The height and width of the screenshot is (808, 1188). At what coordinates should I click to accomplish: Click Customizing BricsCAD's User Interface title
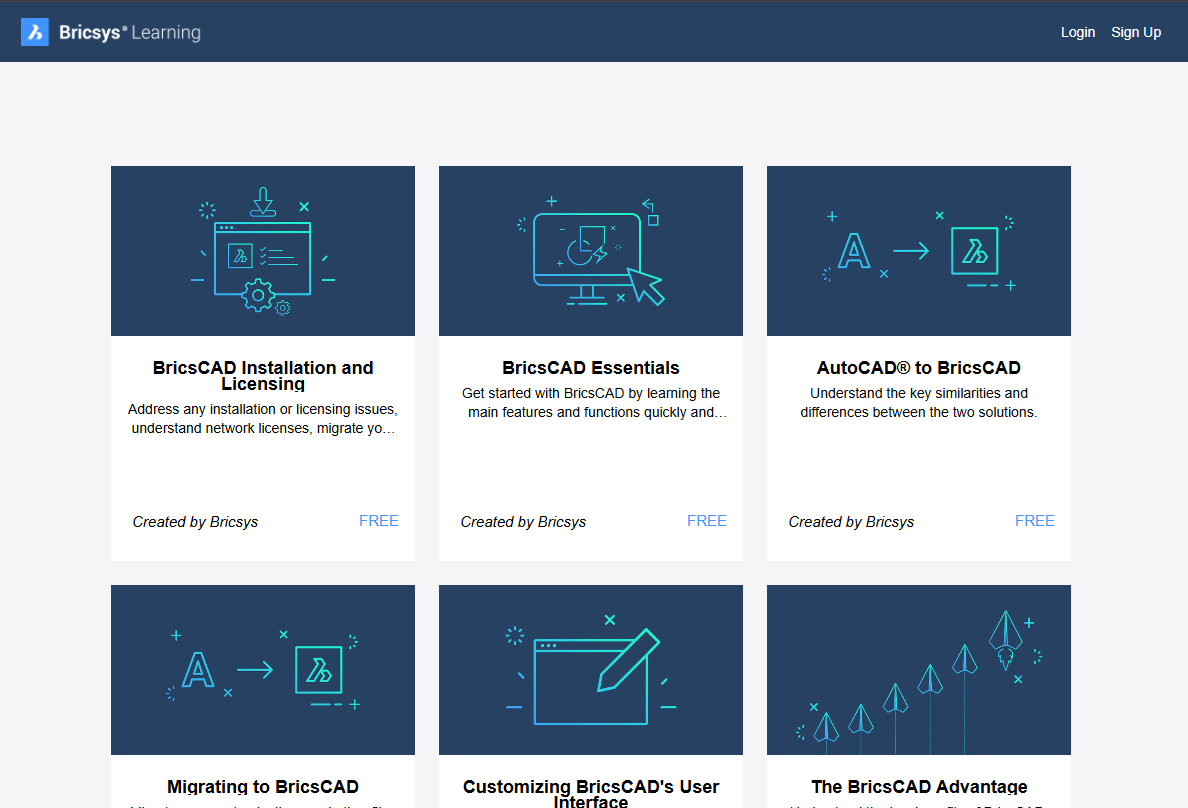pyautogui.click(x=591, y=794)
